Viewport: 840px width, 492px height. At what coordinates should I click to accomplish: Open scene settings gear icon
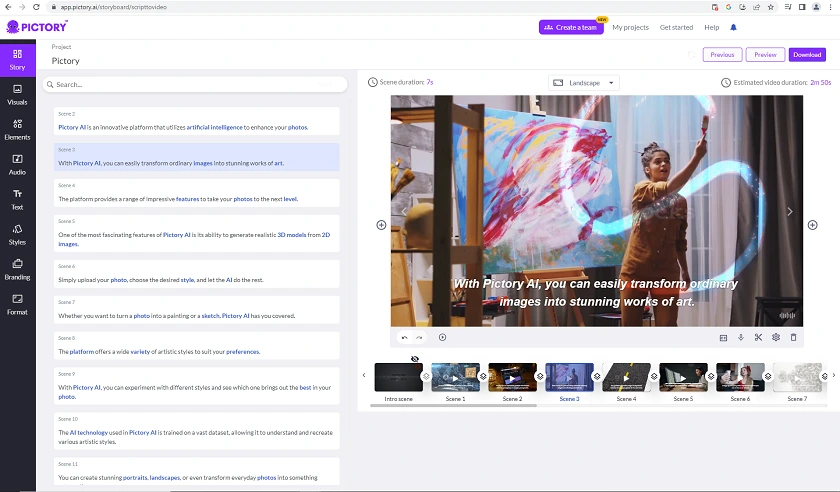point(776,337)
